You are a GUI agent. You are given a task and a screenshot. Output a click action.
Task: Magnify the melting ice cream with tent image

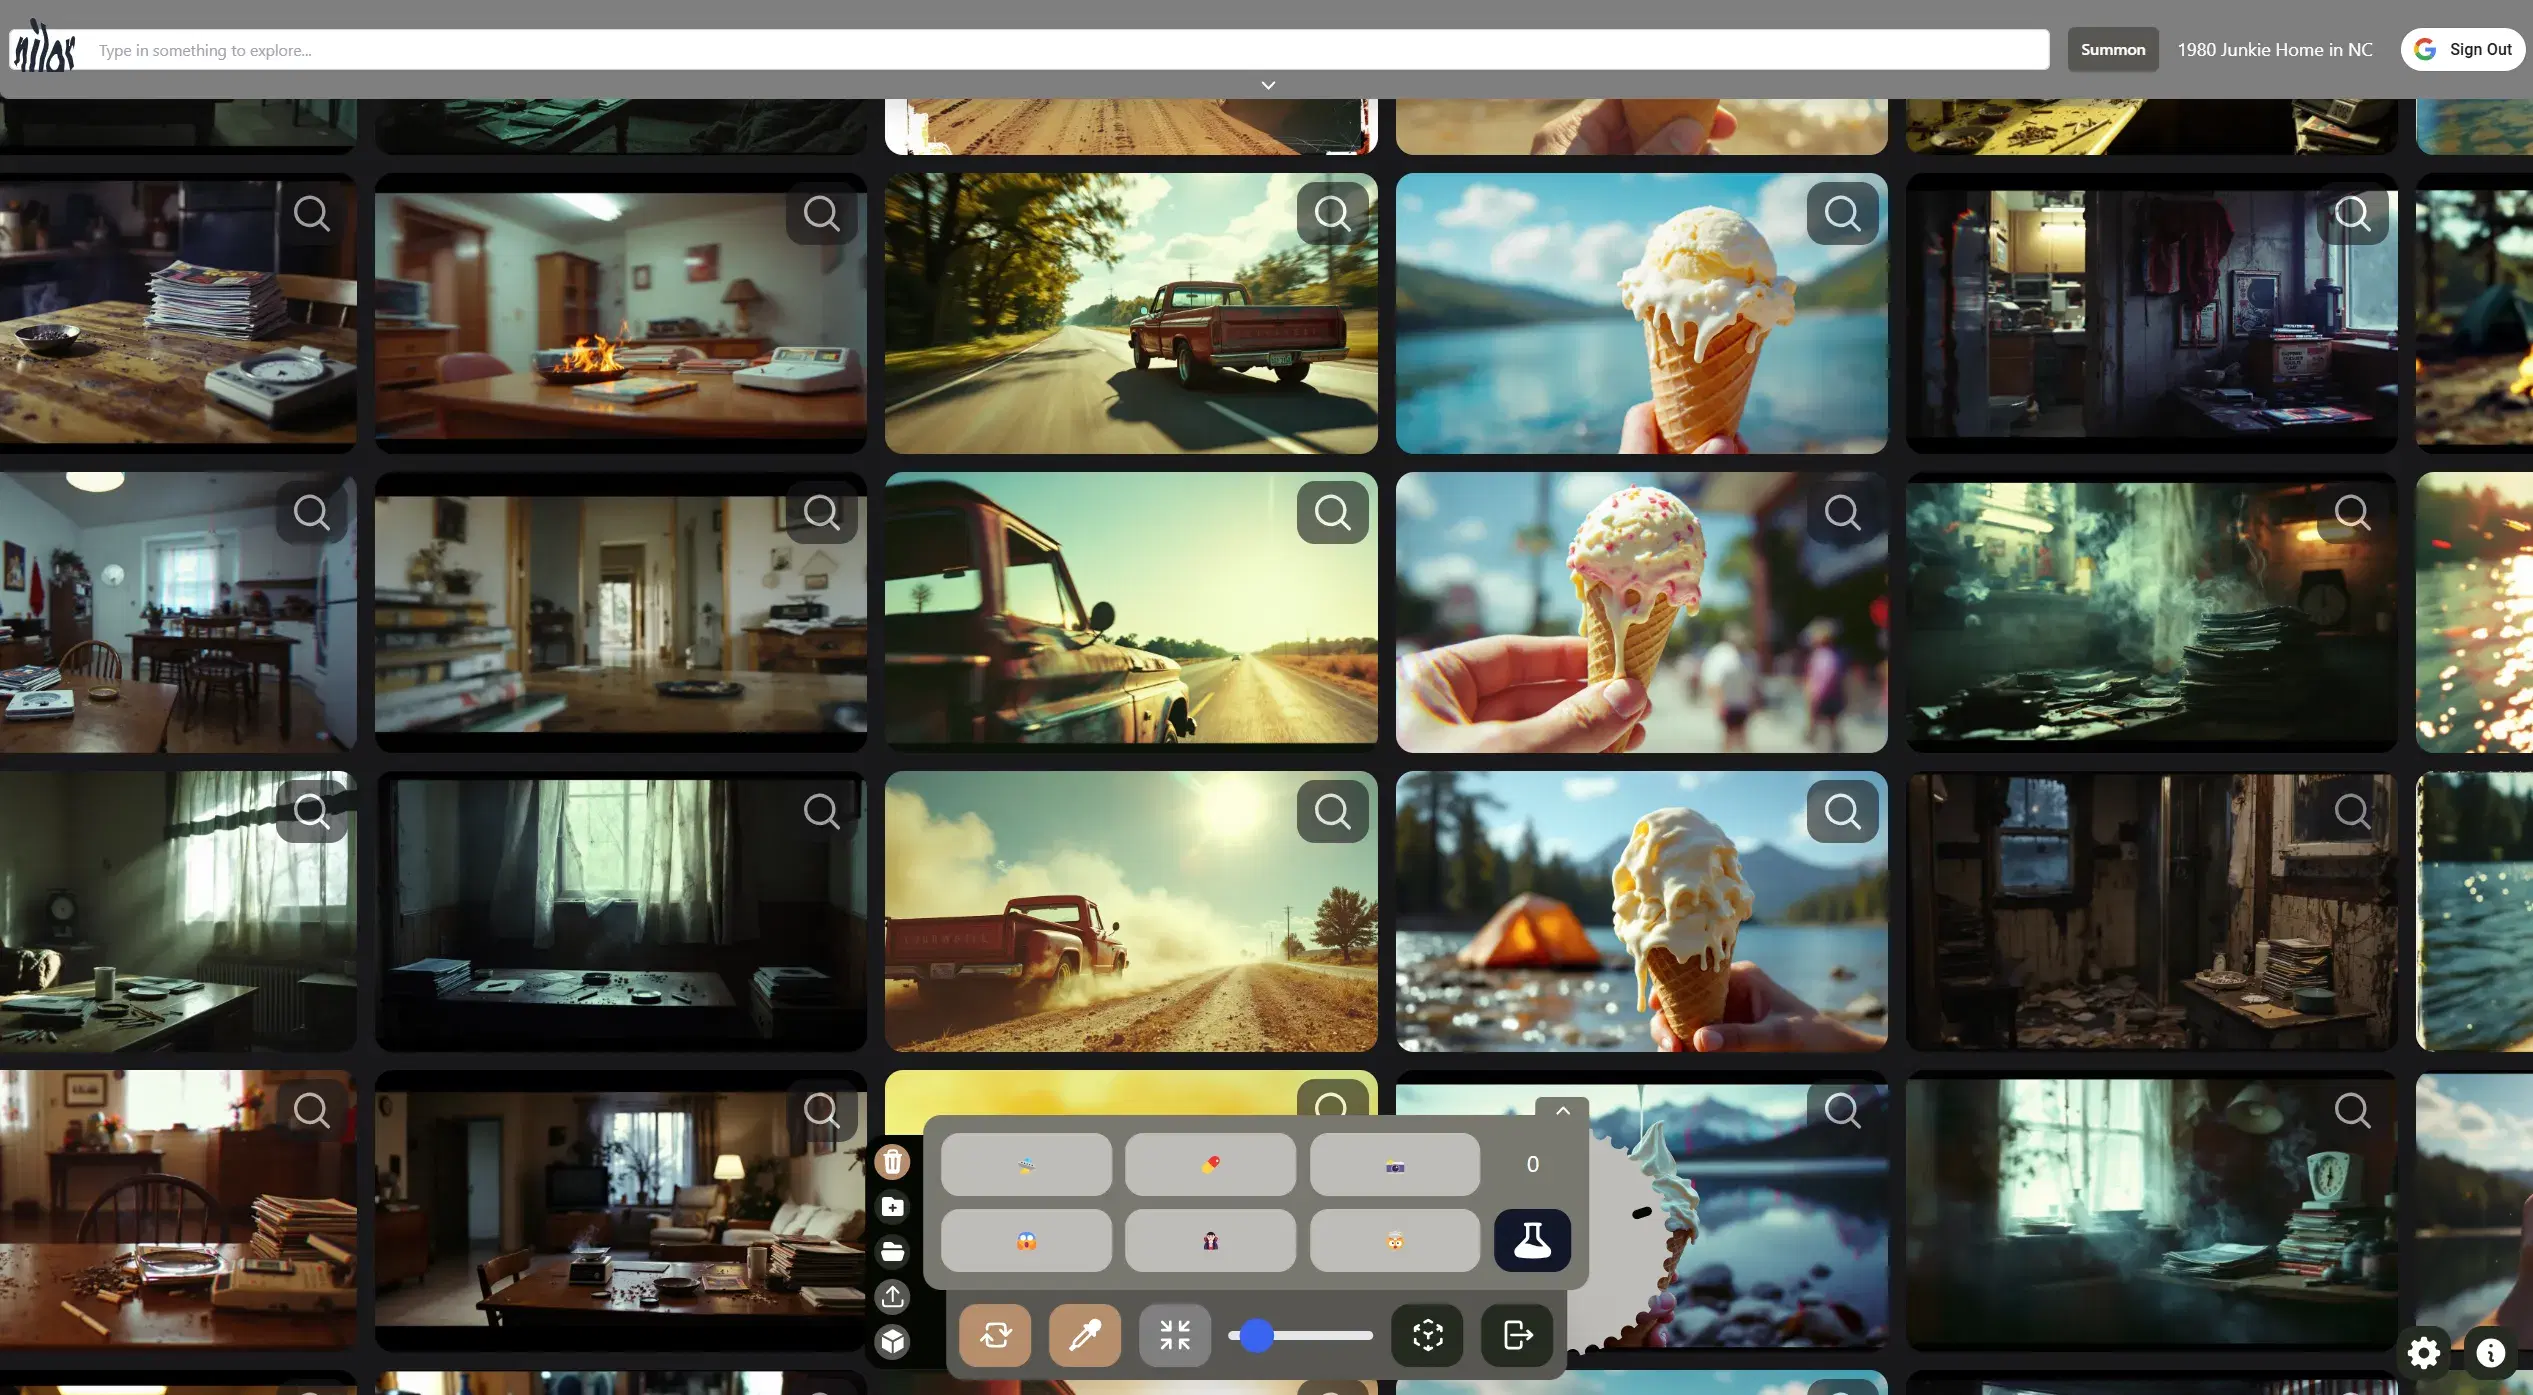pyautogui.click(x=1842, y=811)
